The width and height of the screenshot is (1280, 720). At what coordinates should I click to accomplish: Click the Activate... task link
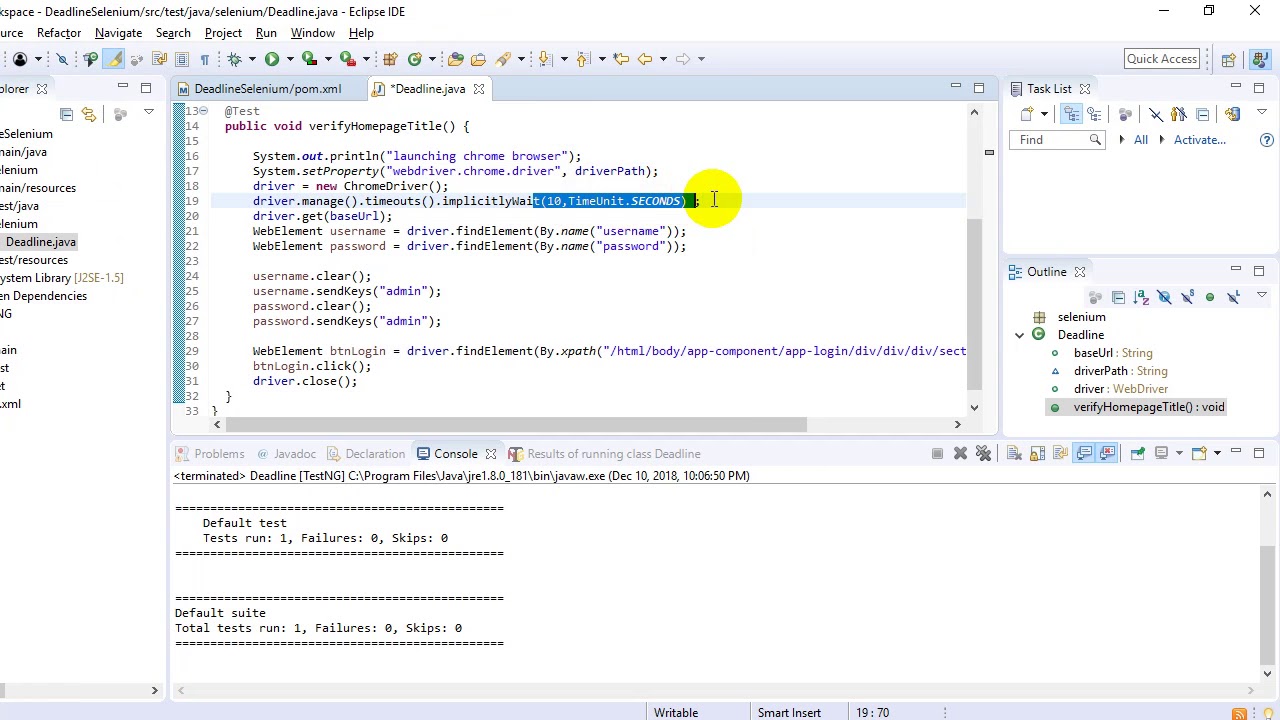click(x=1200, y=140)
